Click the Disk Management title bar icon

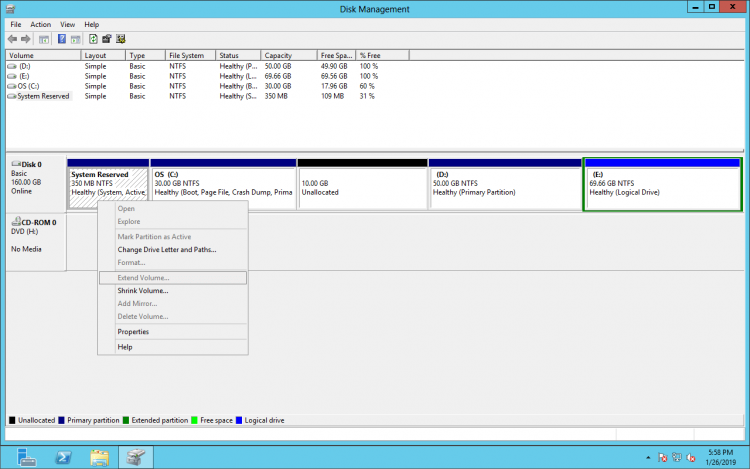click(10, 9)
